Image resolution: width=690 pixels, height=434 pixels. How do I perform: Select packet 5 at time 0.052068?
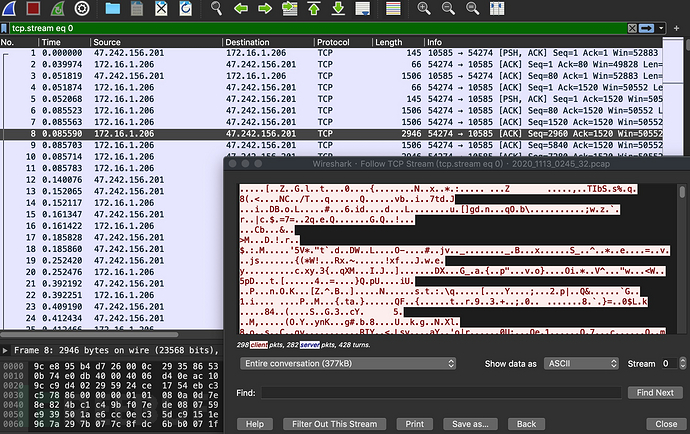[x=331, y=99]
